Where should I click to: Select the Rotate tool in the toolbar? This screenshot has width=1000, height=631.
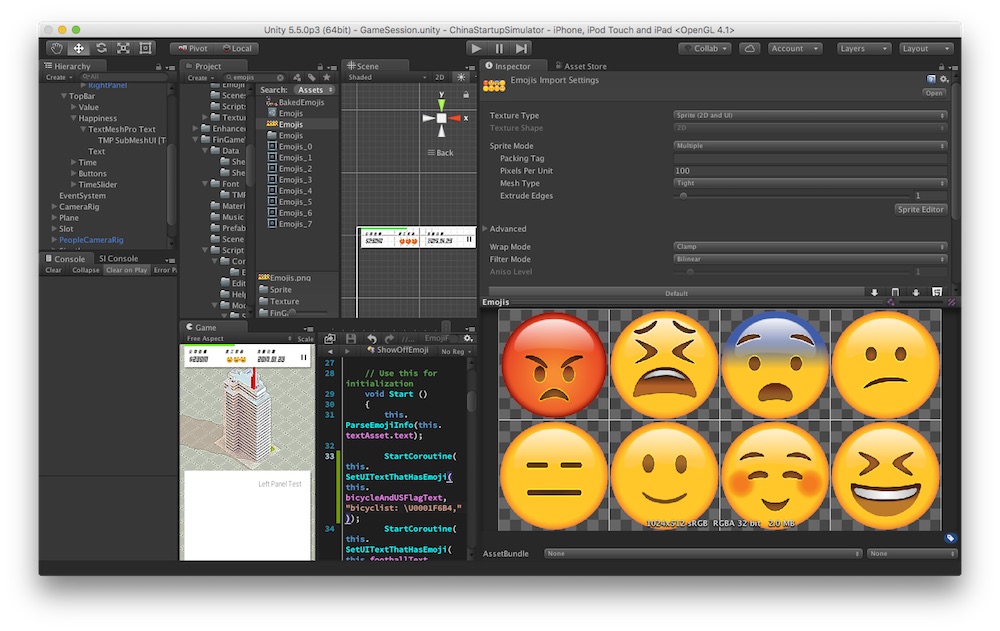(x=101, y=48)
